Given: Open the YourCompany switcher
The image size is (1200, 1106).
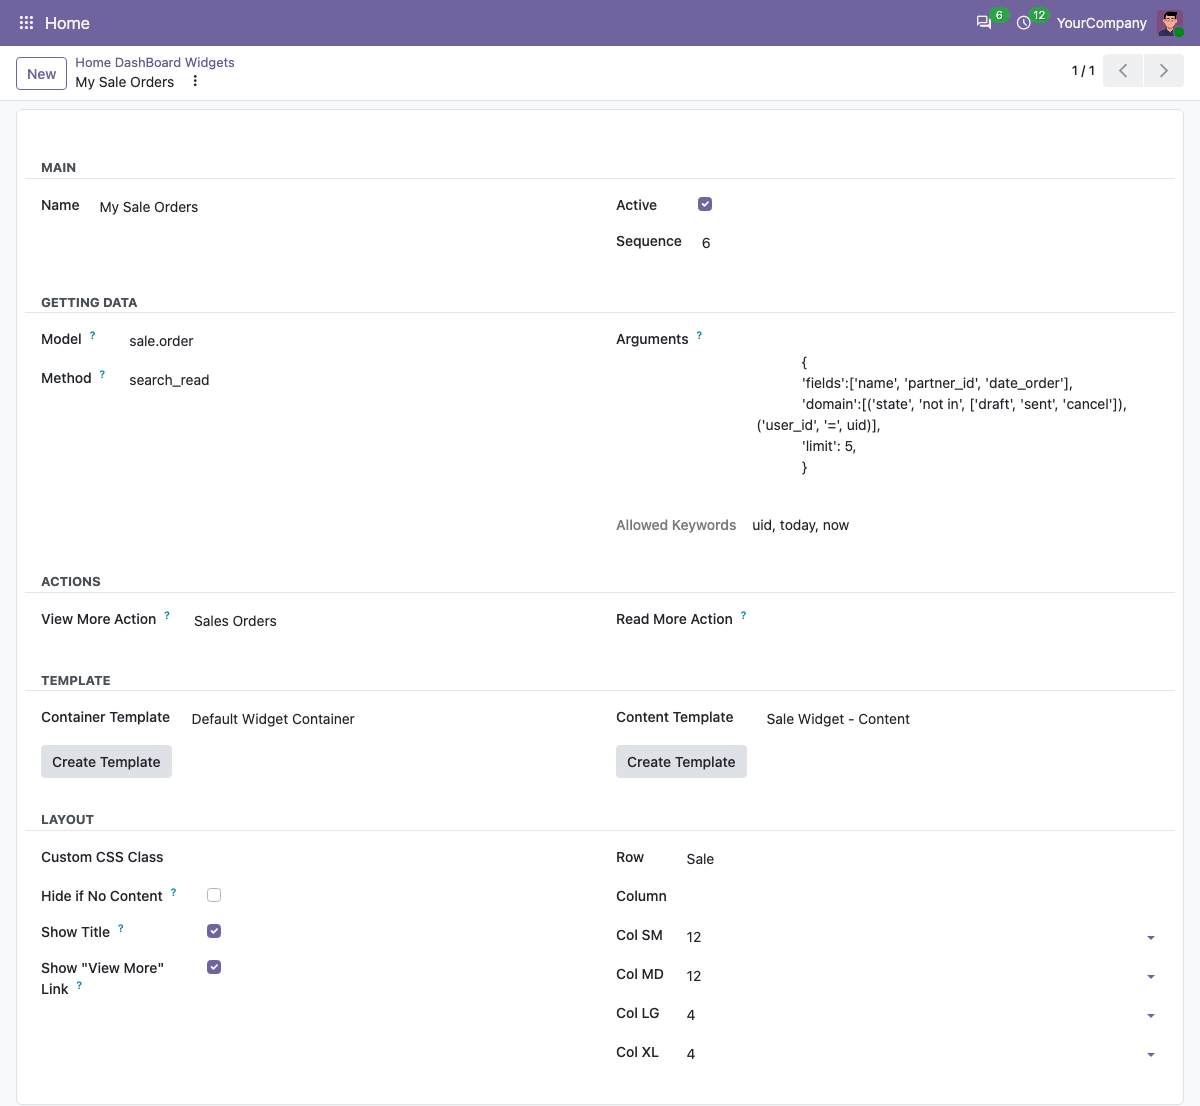Looking at the screenshot, I should click(1102, 23).
